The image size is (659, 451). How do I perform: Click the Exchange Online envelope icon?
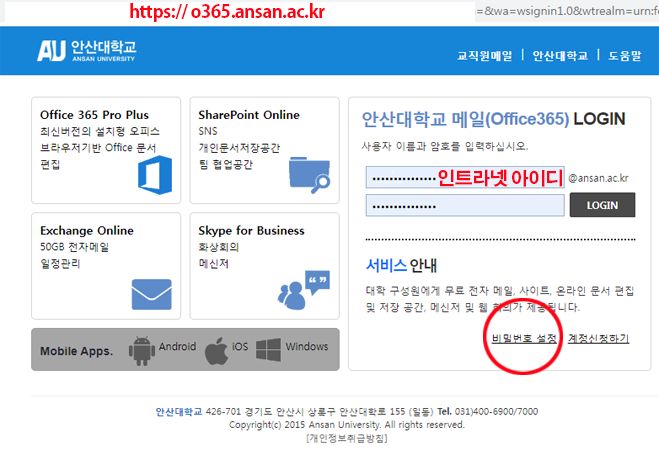[151, 294]
